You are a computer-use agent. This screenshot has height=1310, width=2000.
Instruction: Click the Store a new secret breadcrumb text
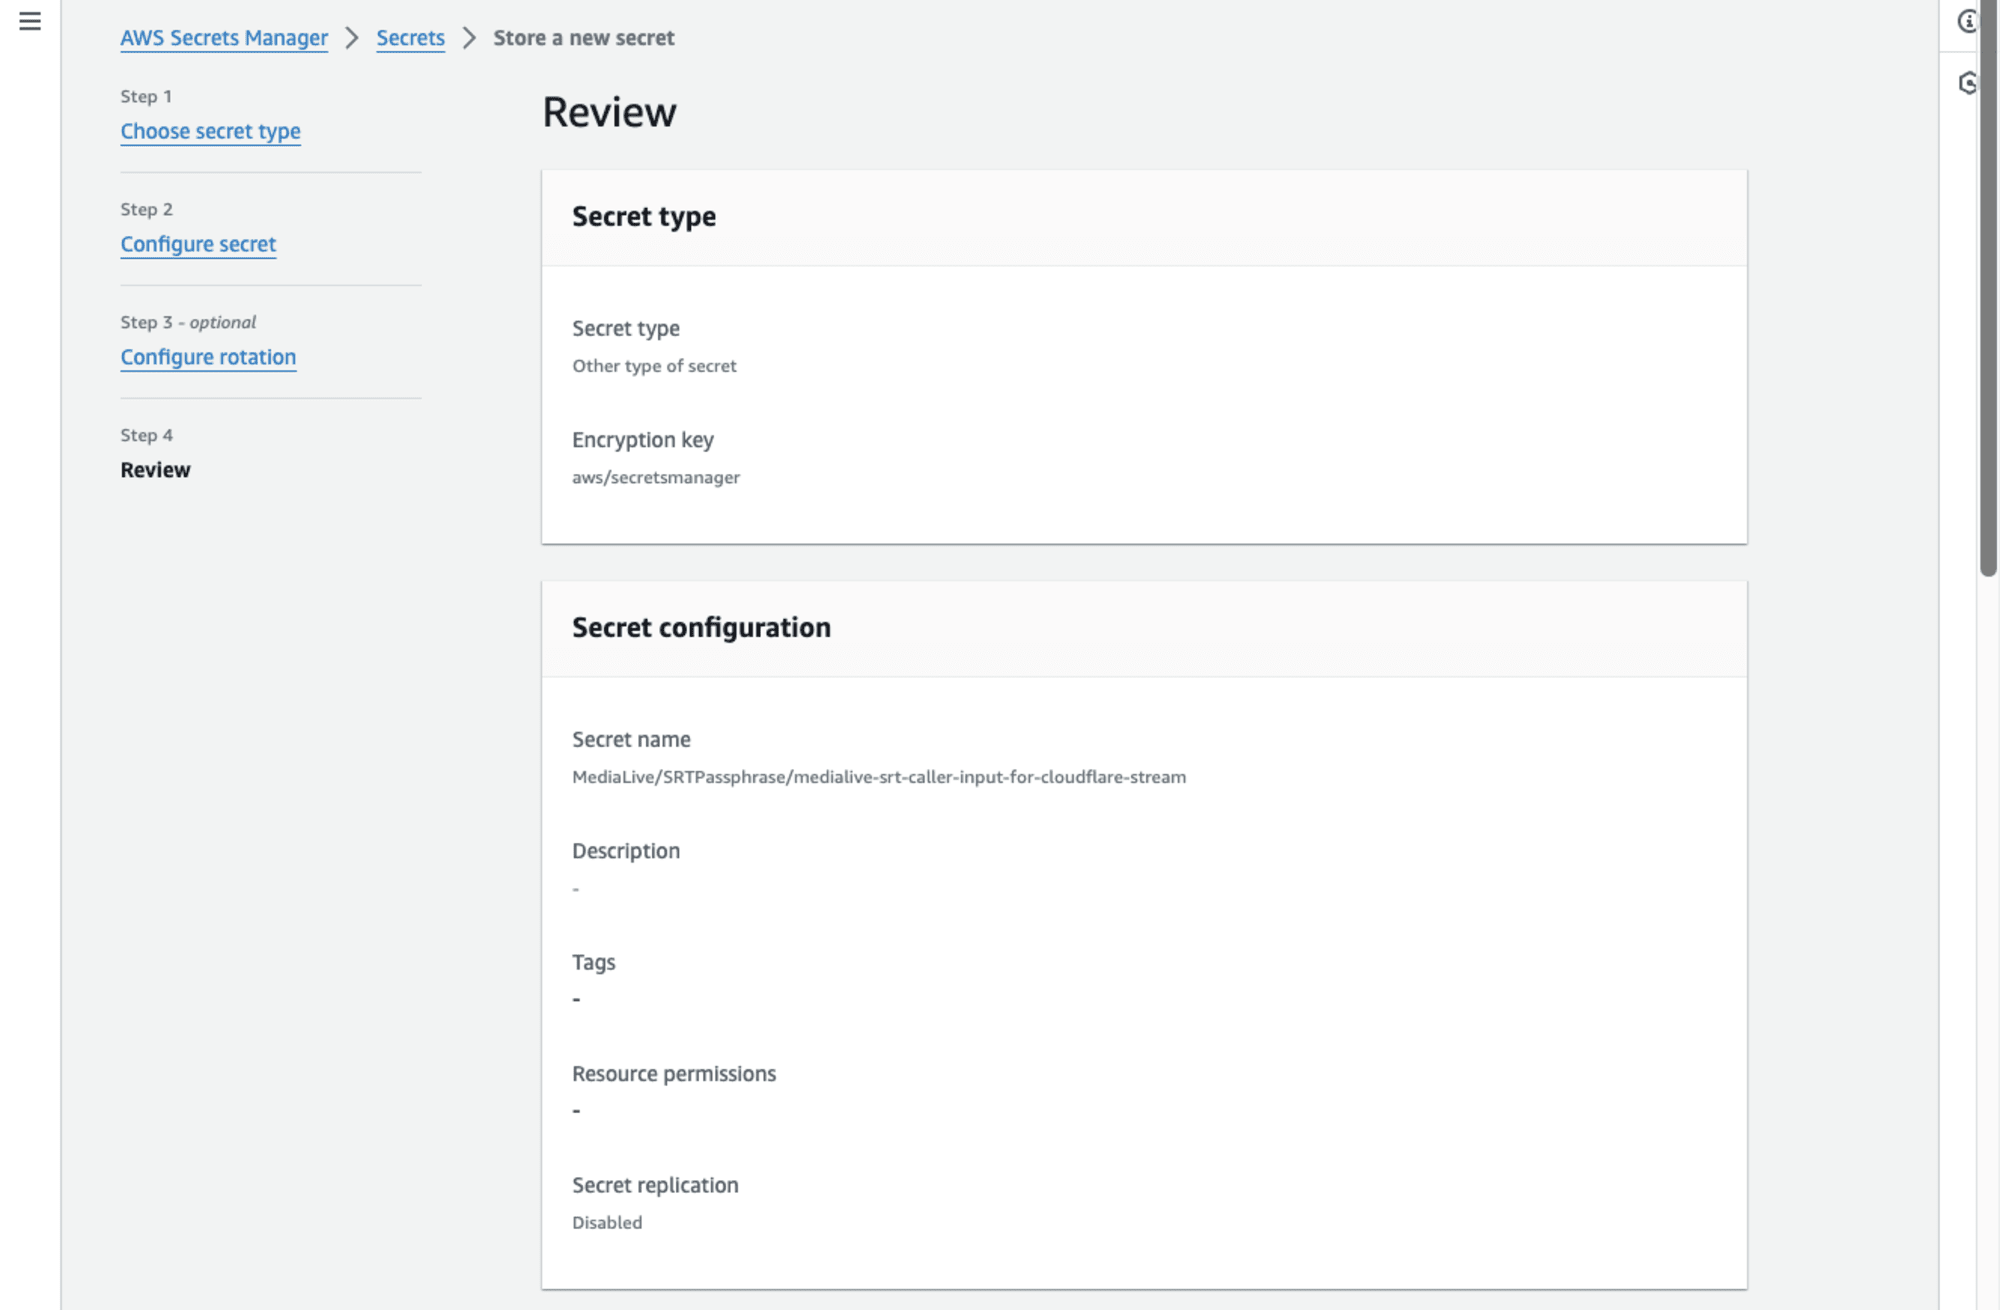(x=583, y=38)
